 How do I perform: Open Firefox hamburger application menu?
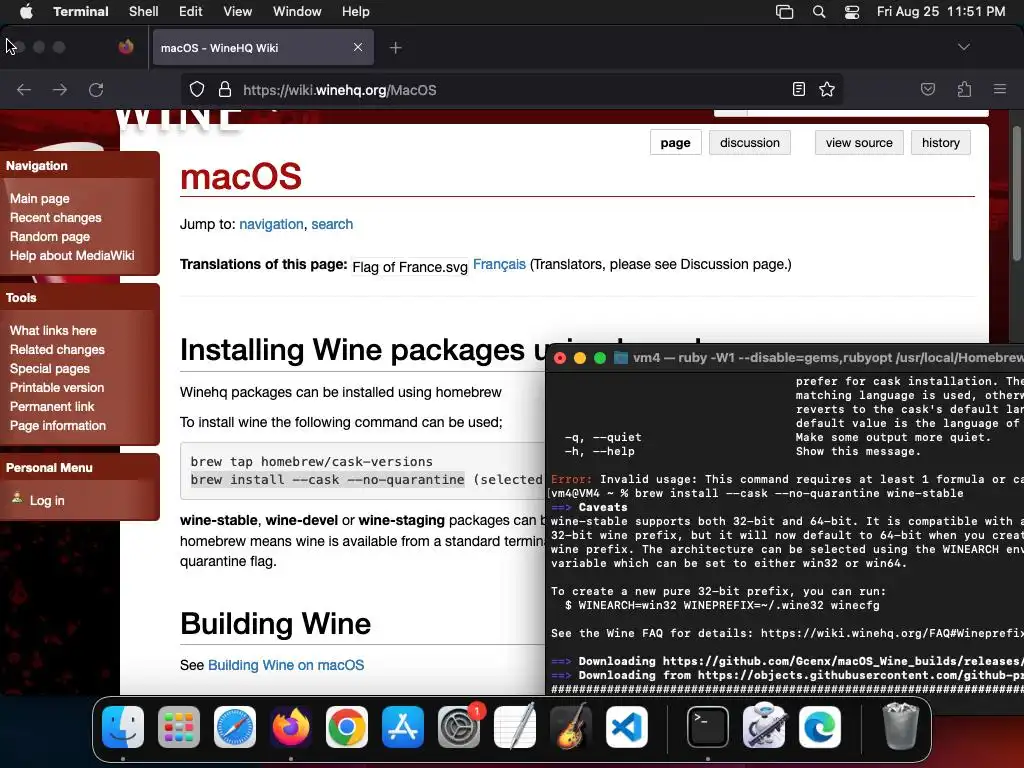coord(999,89)
